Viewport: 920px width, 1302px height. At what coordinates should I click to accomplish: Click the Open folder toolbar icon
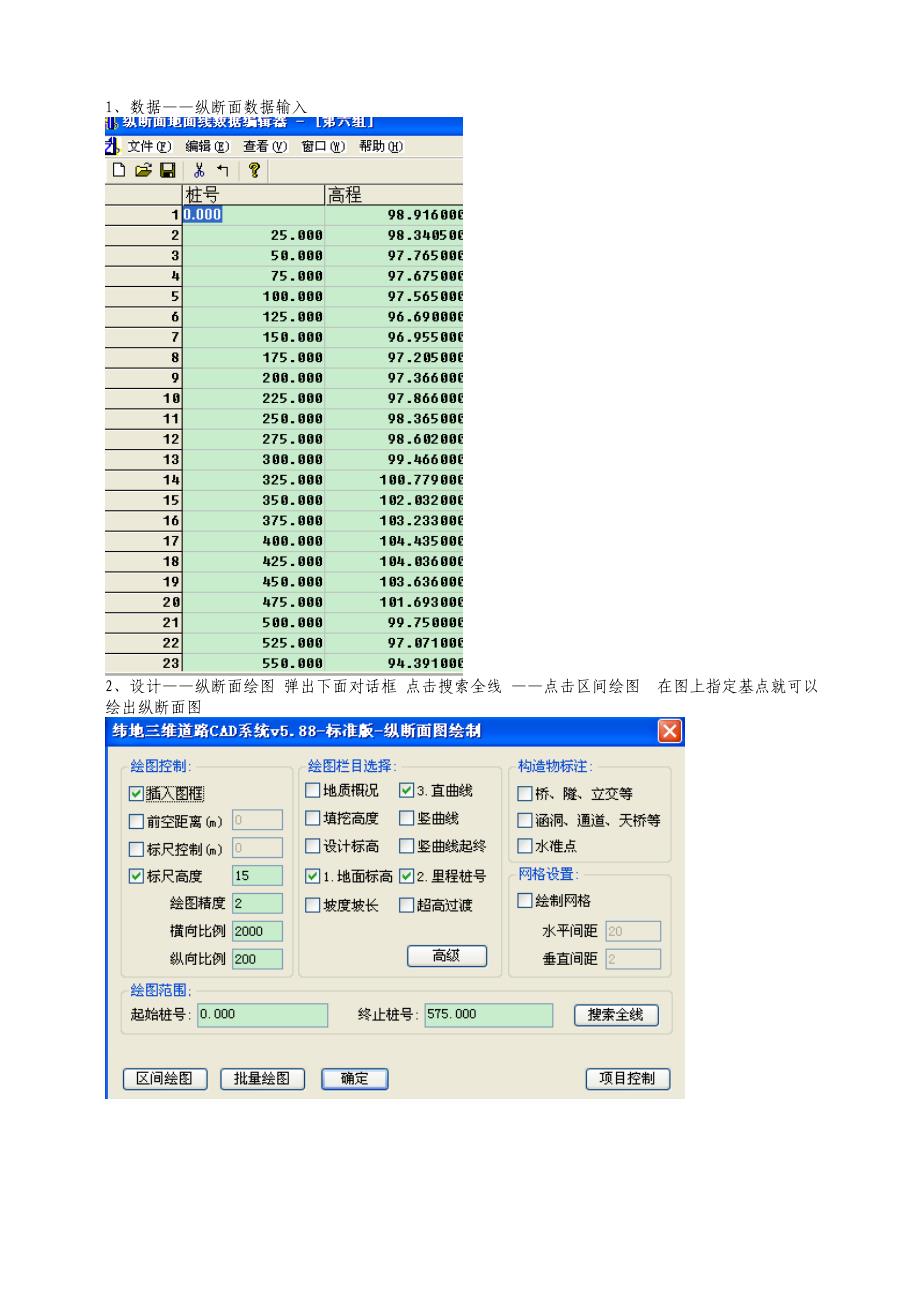144,171
